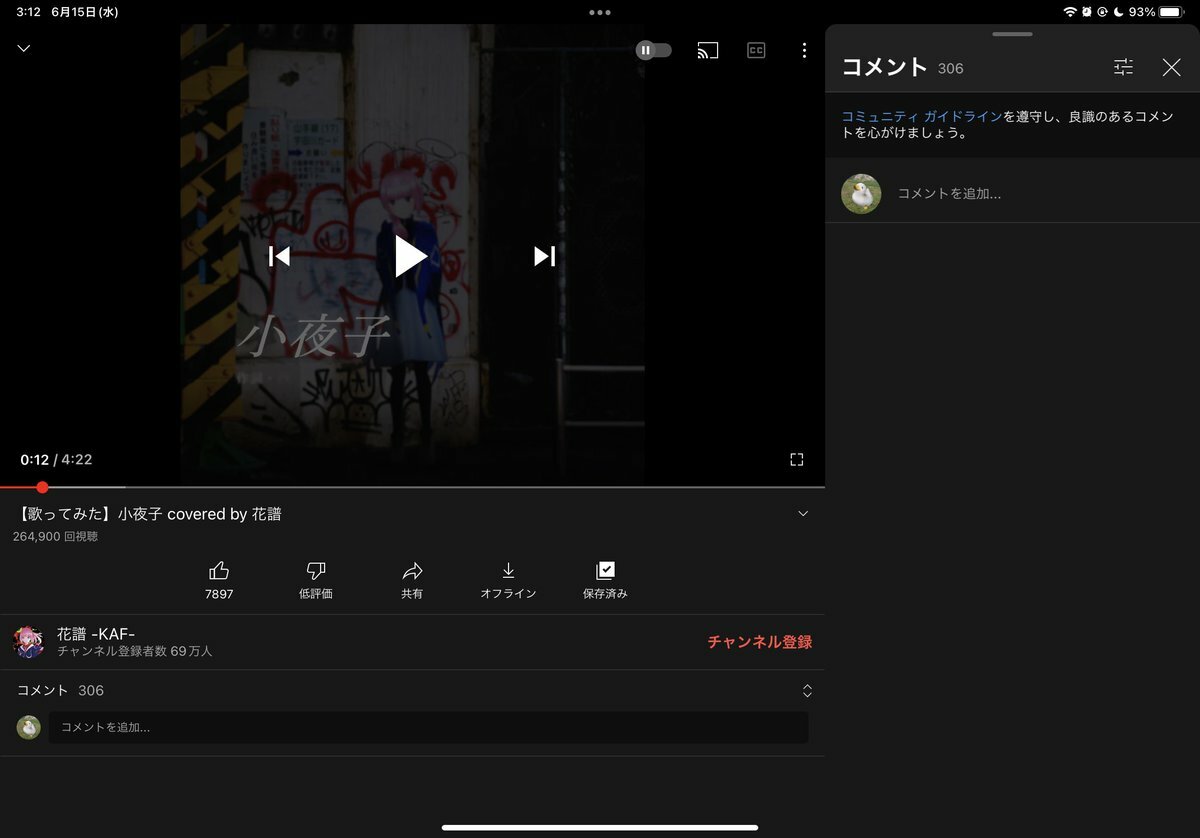Expand the コメント 306 section below the video
Viewport: 1200px width, 838px height.
tap(412, 690)
